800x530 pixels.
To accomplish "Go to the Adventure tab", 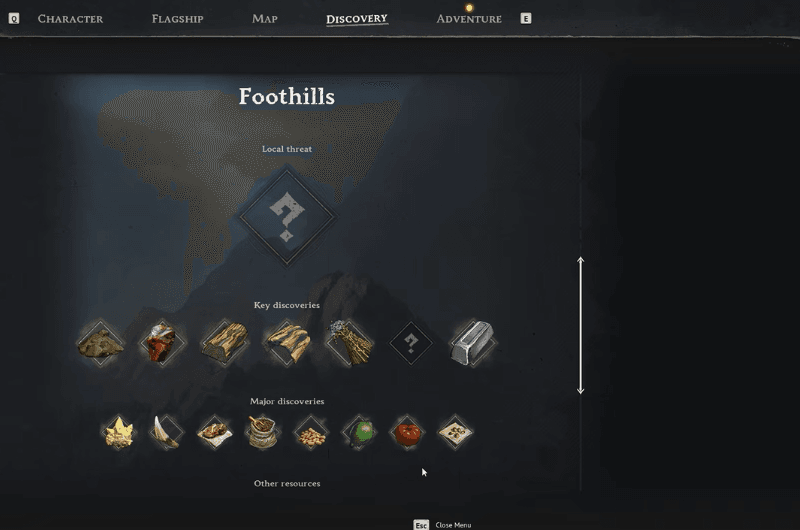I will point(469,19).
